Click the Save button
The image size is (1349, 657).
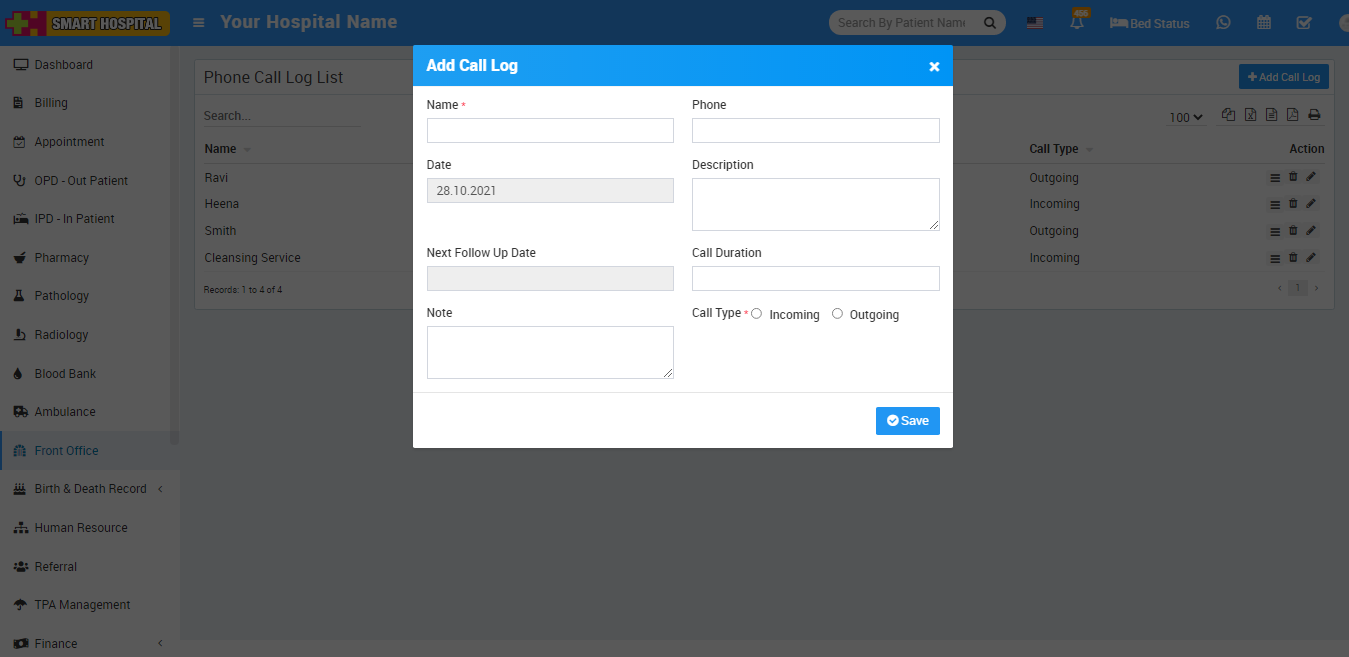pos(907,421)
